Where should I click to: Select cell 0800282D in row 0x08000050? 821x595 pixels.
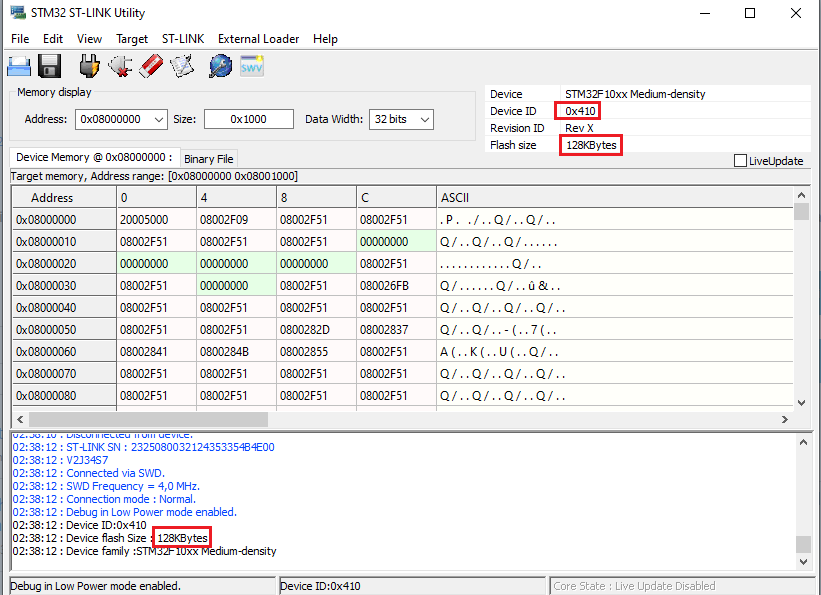click(317, 330)
